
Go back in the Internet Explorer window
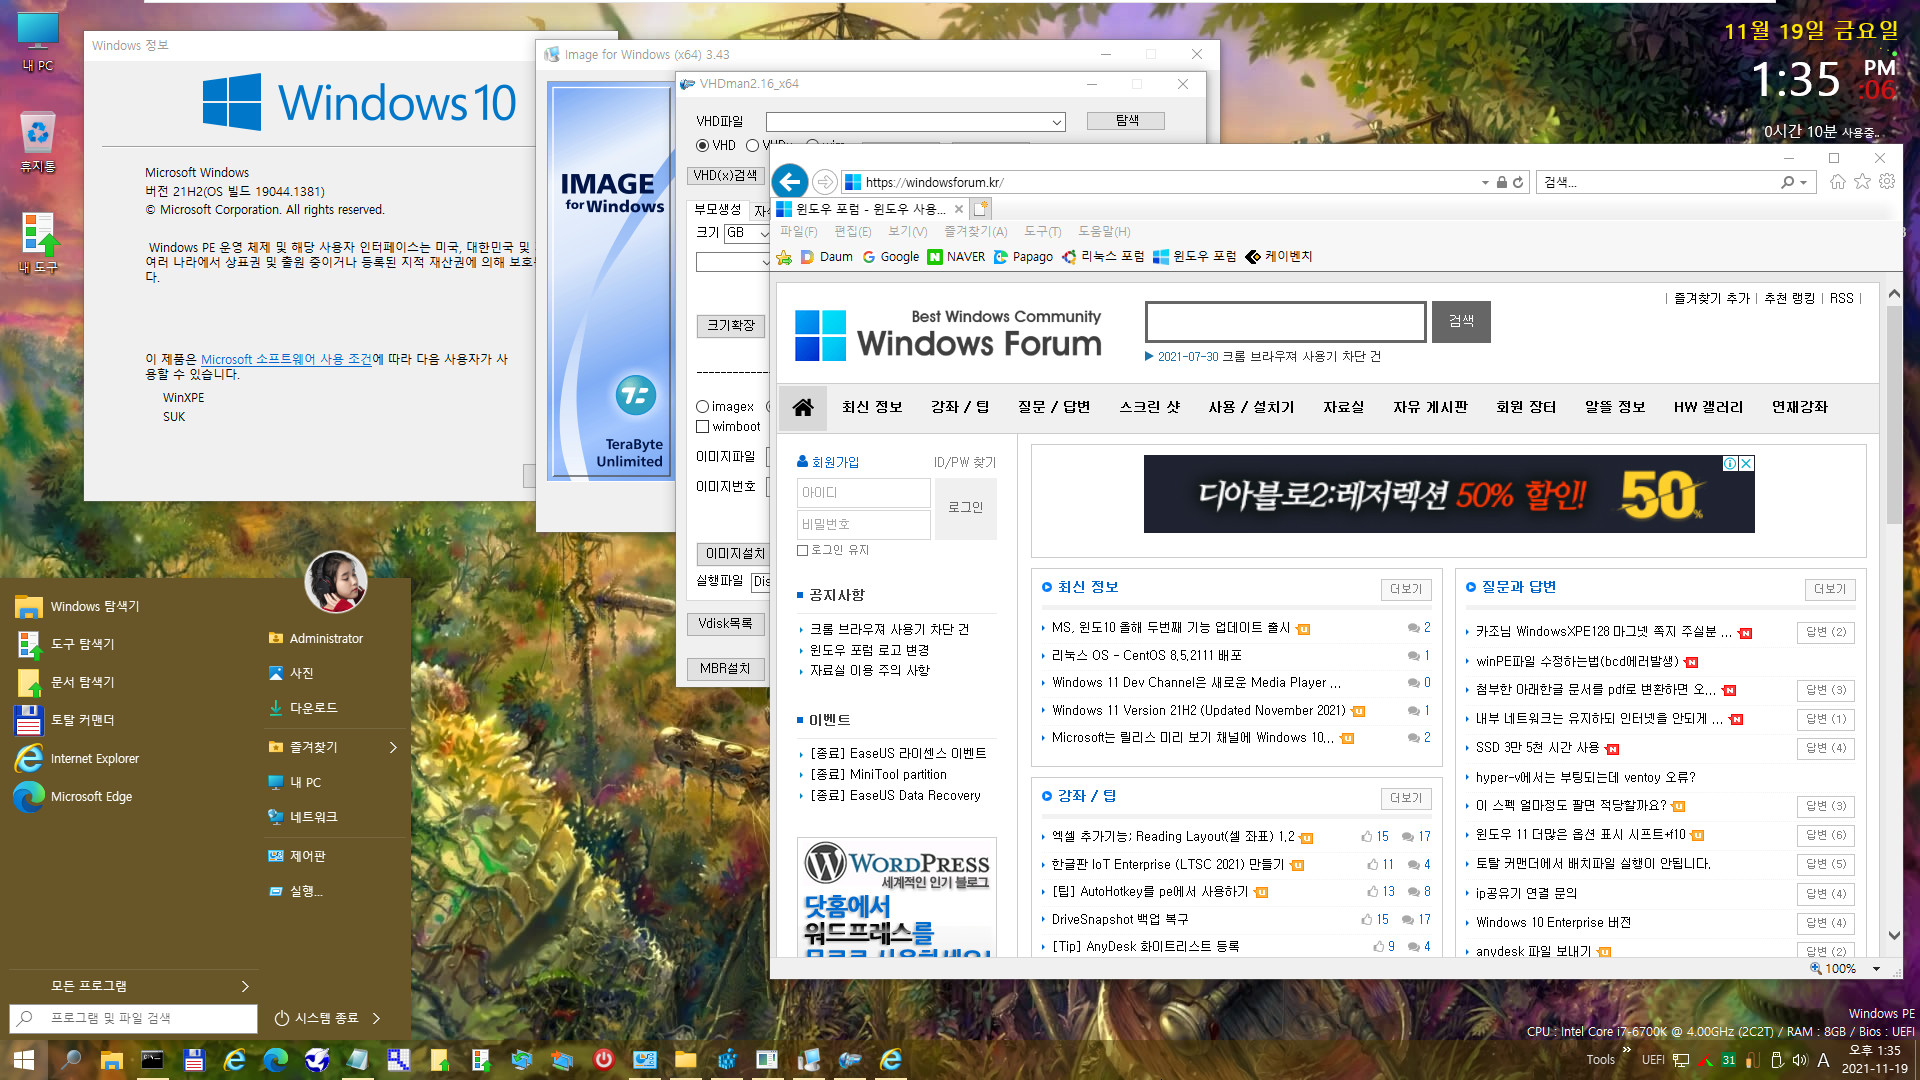tap(790, 181)
